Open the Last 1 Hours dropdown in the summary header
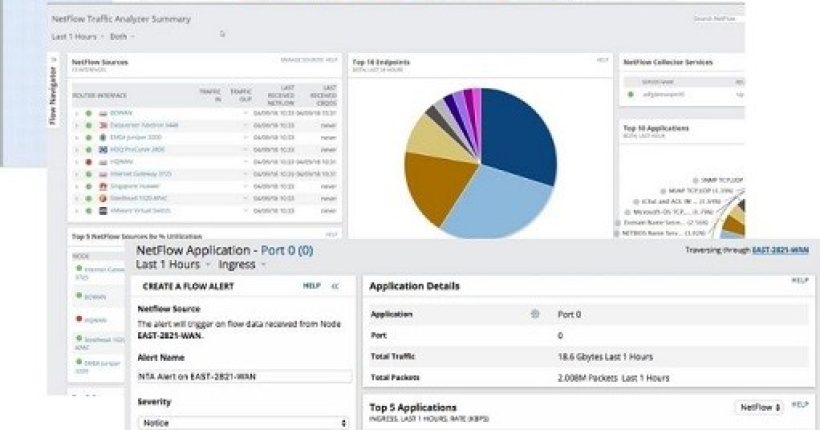The height and width of the screenshot is (430, 820). 78,37
